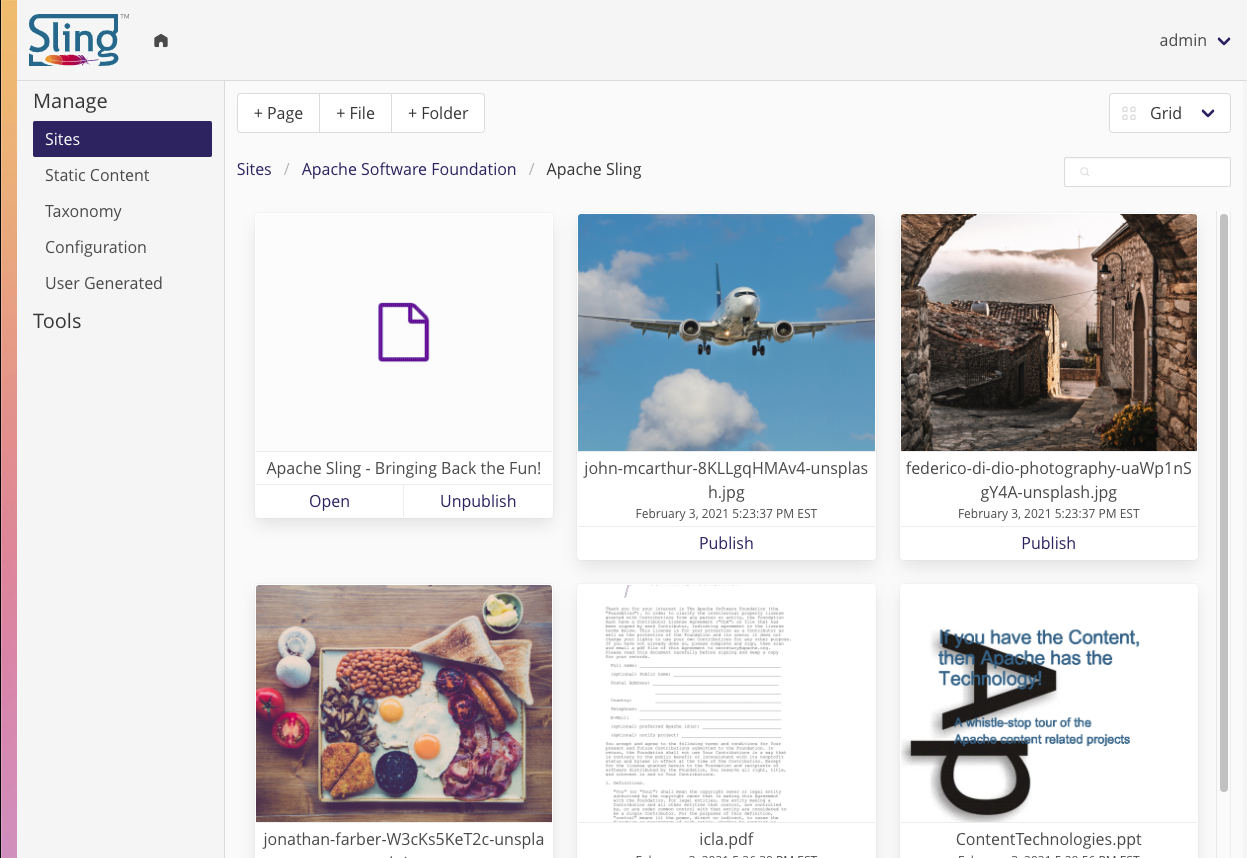Click the search magnifier icon
The width and height of the screenshot is (1247, 858).
[1084, 172]
